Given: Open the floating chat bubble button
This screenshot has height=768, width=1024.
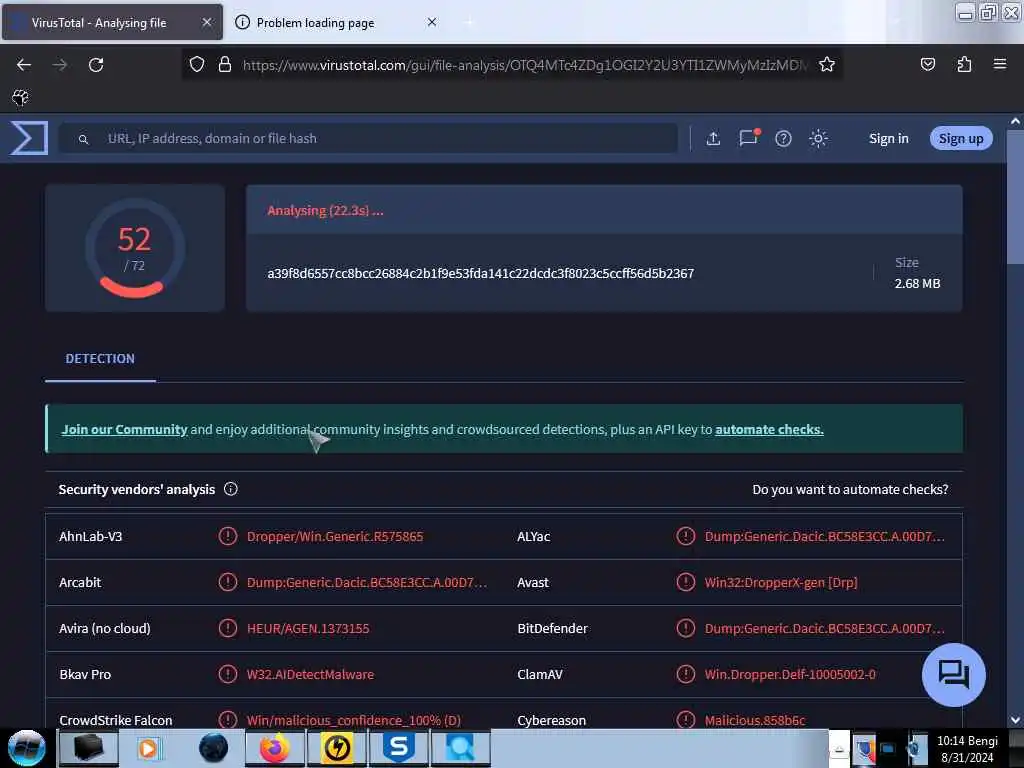Looking at the screenshot, I should pyautogui.click(x=953, y=675).
